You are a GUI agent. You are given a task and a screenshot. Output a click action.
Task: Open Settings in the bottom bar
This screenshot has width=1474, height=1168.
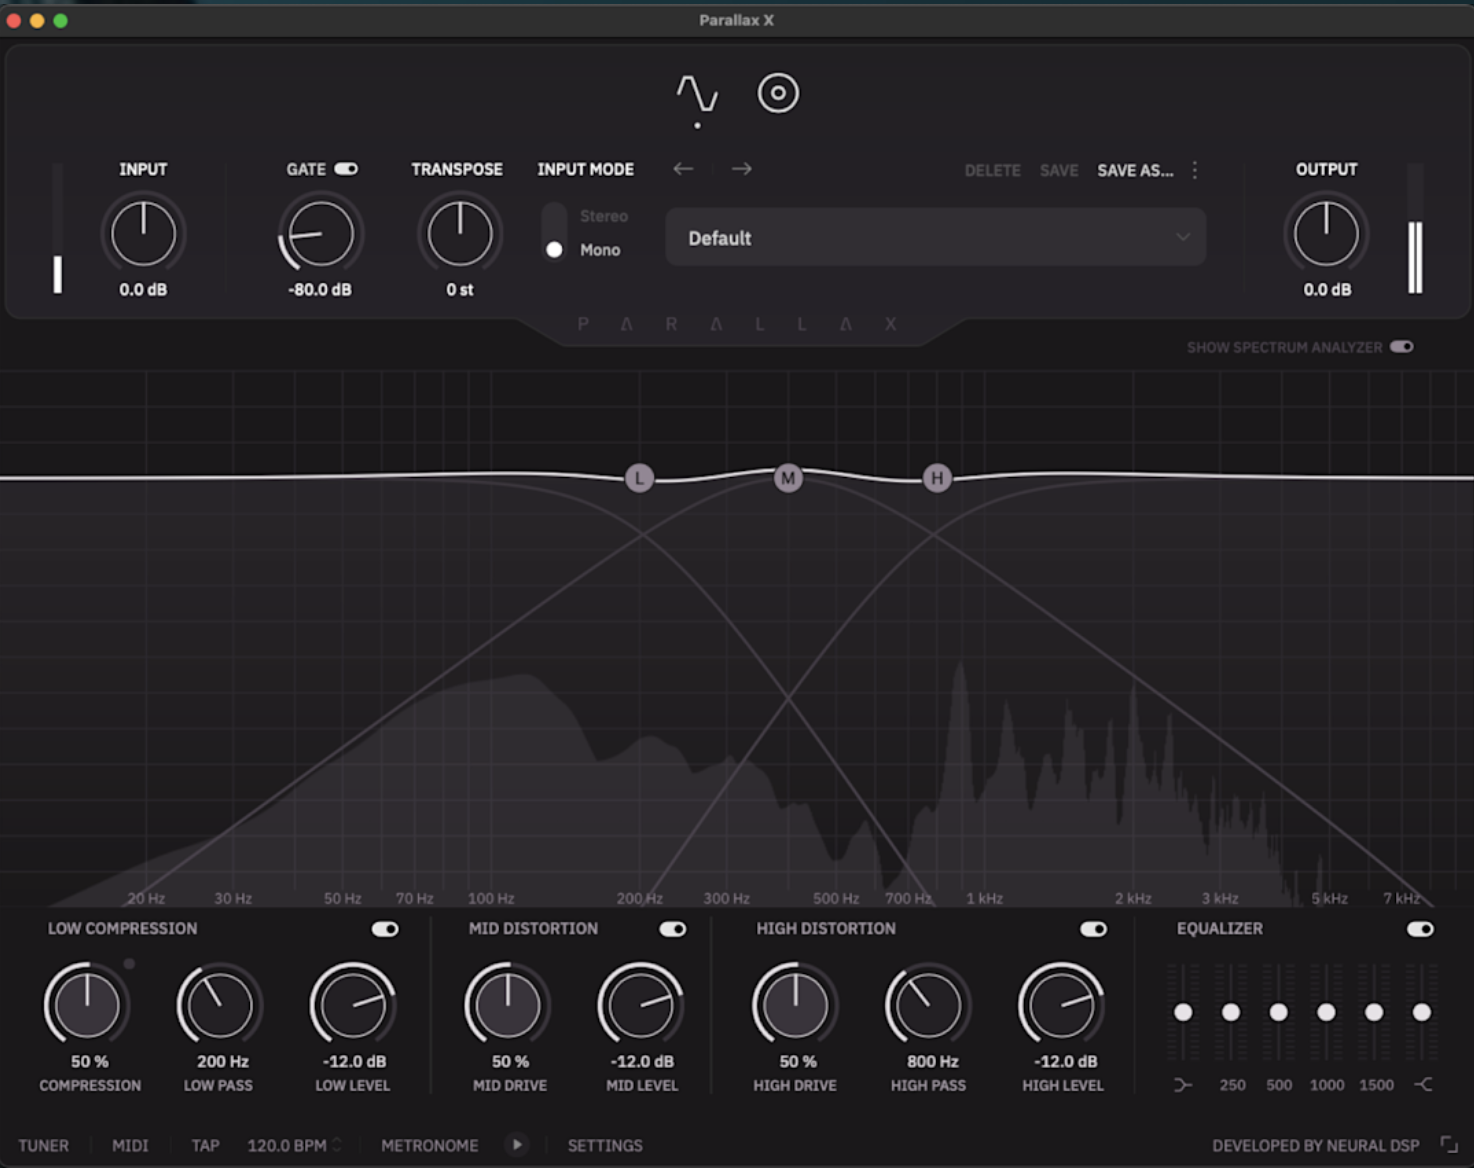604,1146
